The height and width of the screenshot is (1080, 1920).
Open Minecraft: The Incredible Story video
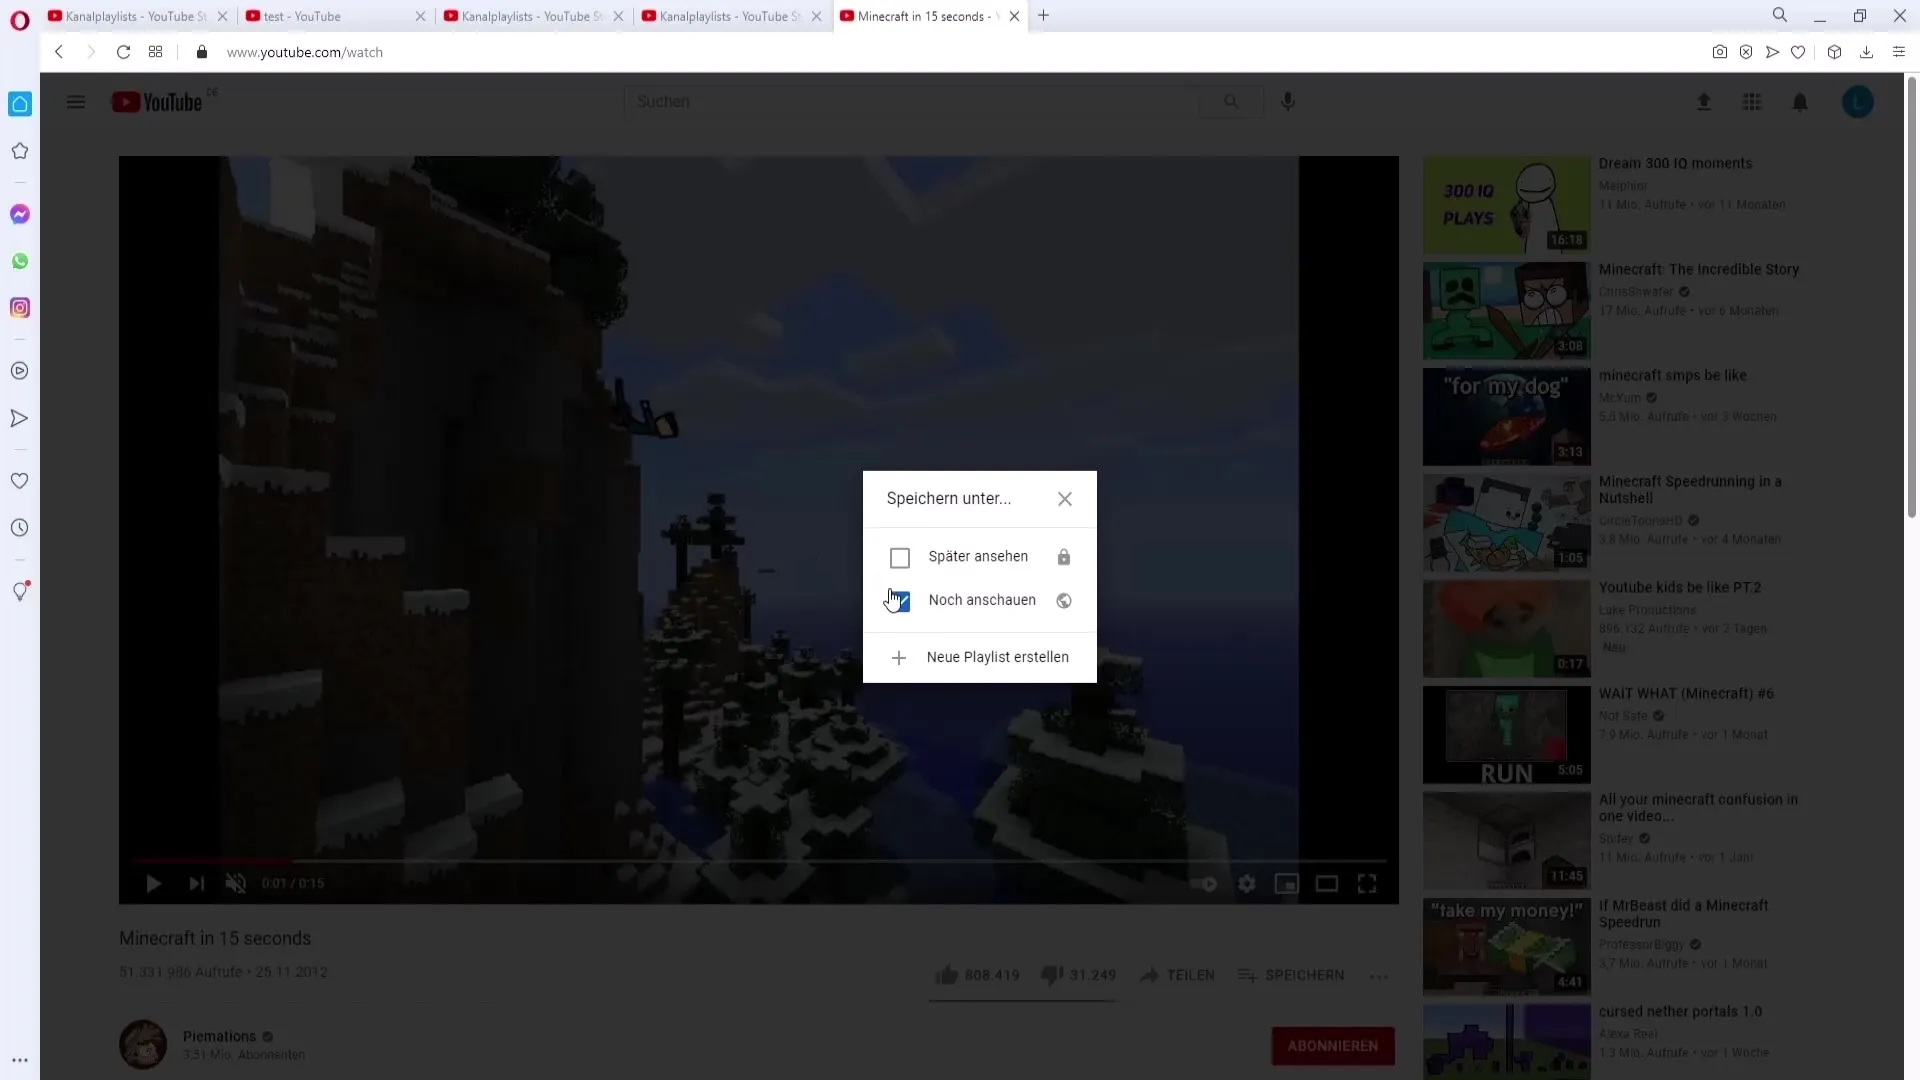click(x=1698, y=270)
